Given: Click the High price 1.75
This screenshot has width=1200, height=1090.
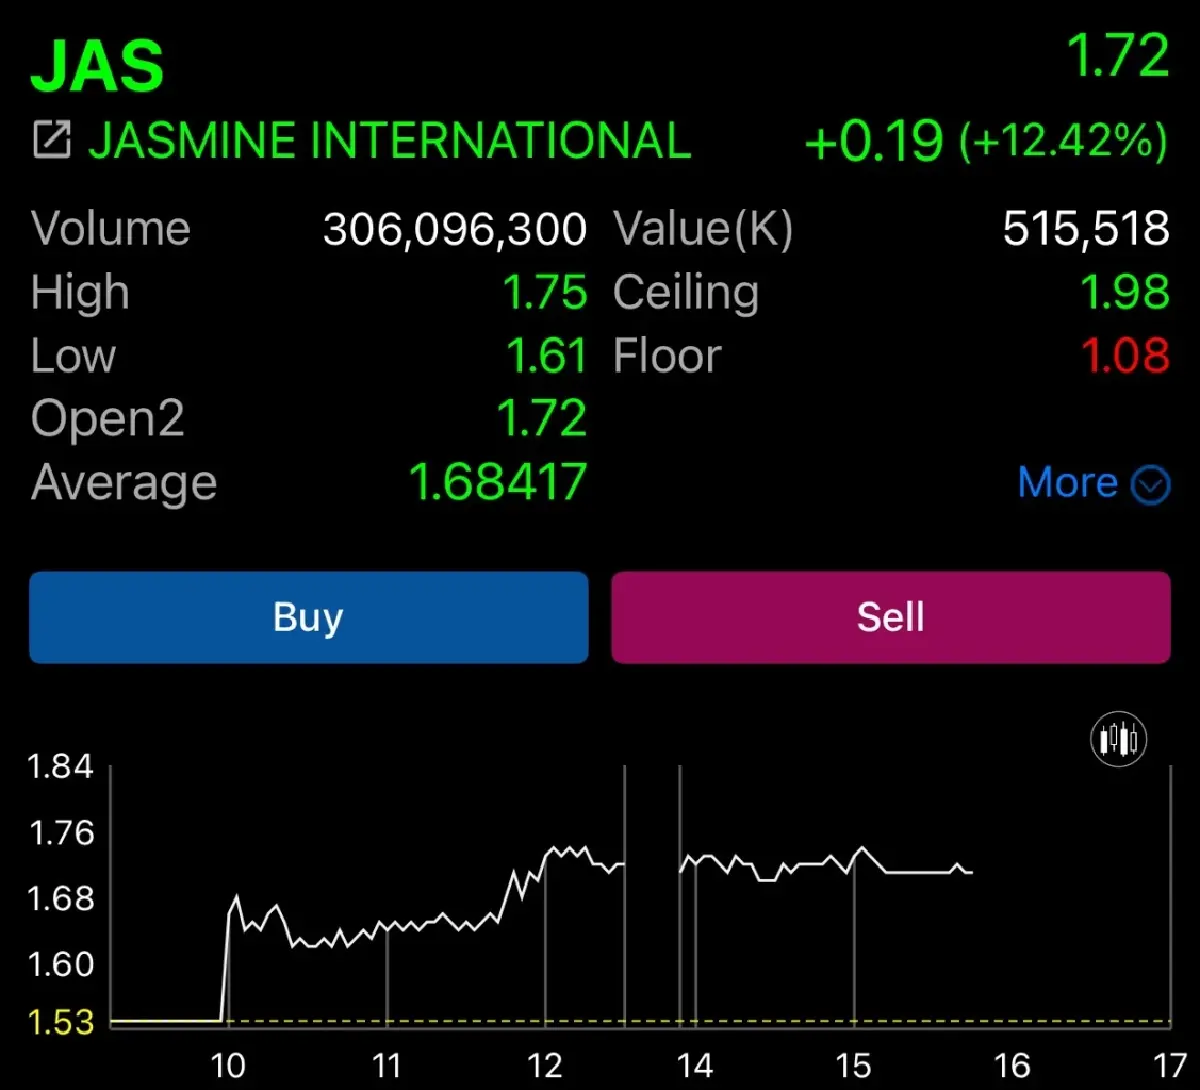Looking at the screenshot, I should point(544,293).
